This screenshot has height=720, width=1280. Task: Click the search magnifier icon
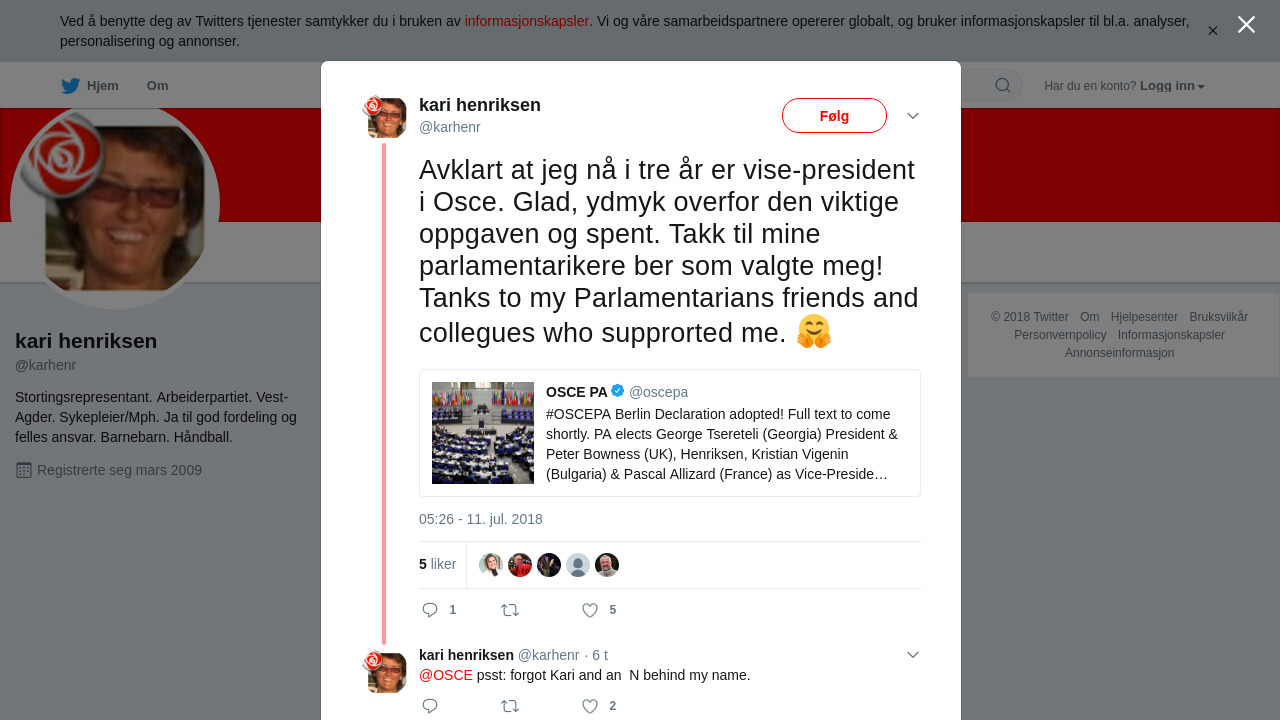coord(1003,86)
